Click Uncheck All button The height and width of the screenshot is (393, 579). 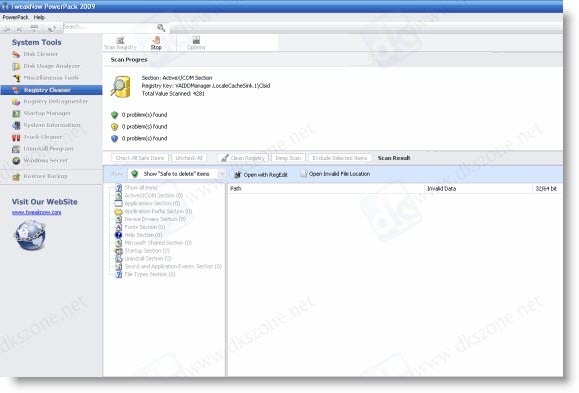(x=189, y=158)
